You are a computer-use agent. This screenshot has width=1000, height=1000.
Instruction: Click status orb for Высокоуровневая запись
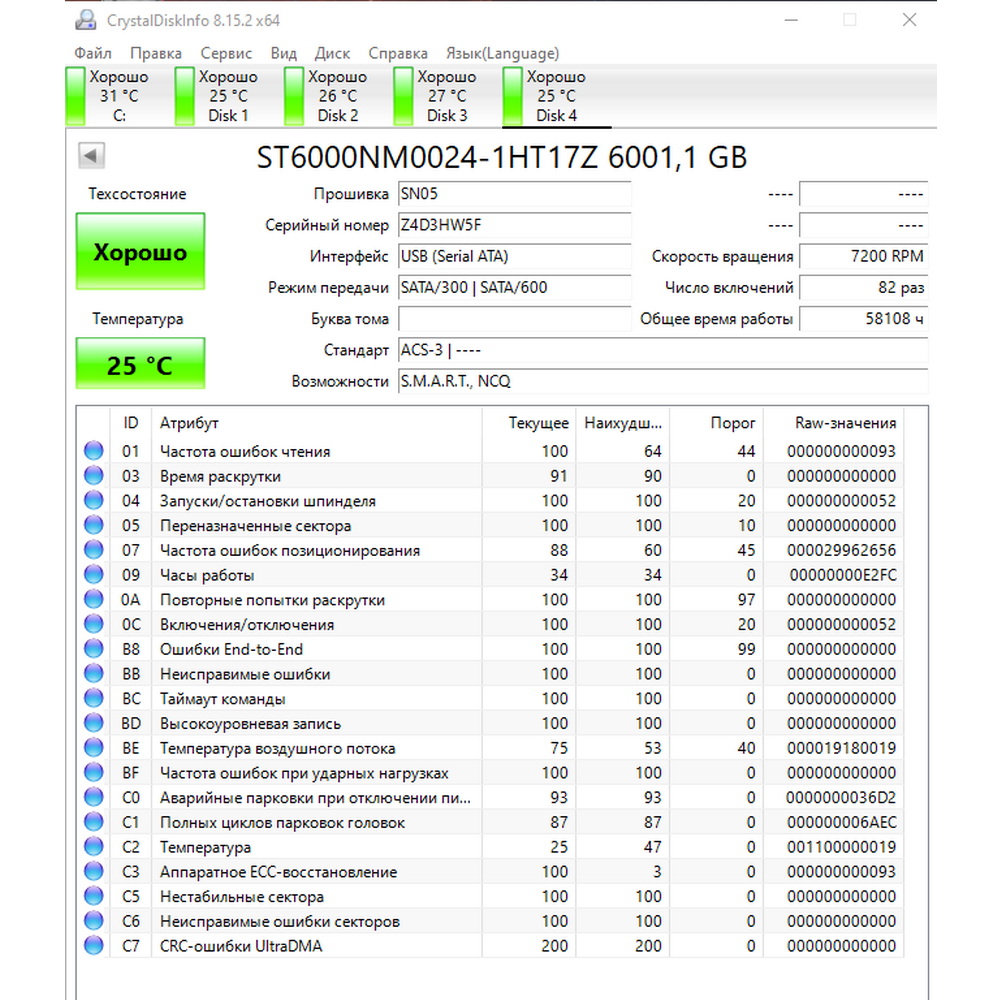pos(94,723)
